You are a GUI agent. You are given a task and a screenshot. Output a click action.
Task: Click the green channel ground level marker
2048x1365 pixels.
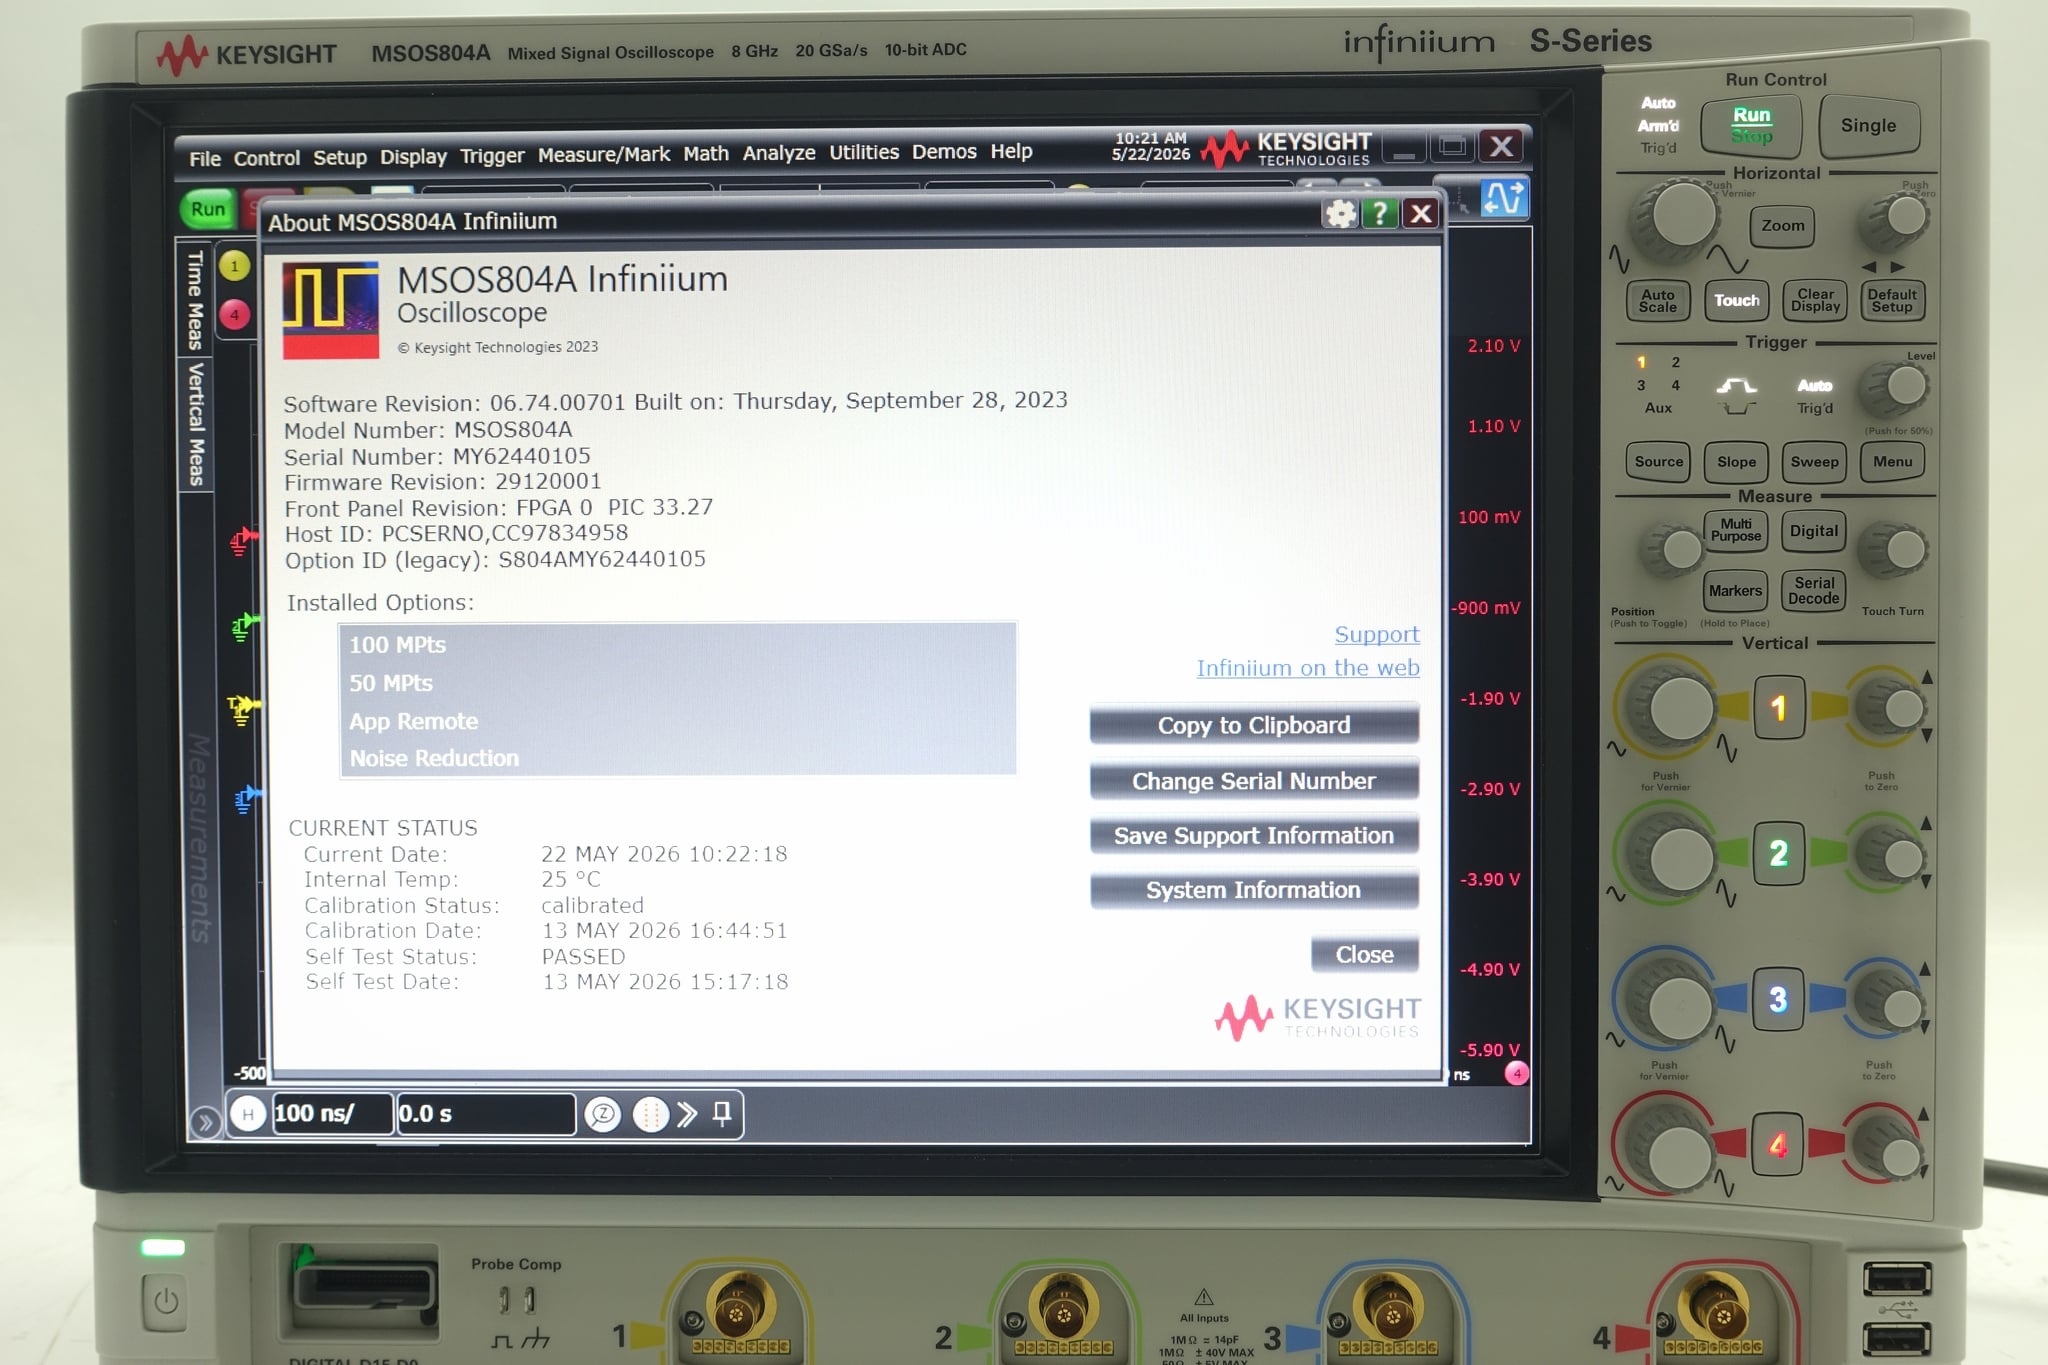[243, 627]
